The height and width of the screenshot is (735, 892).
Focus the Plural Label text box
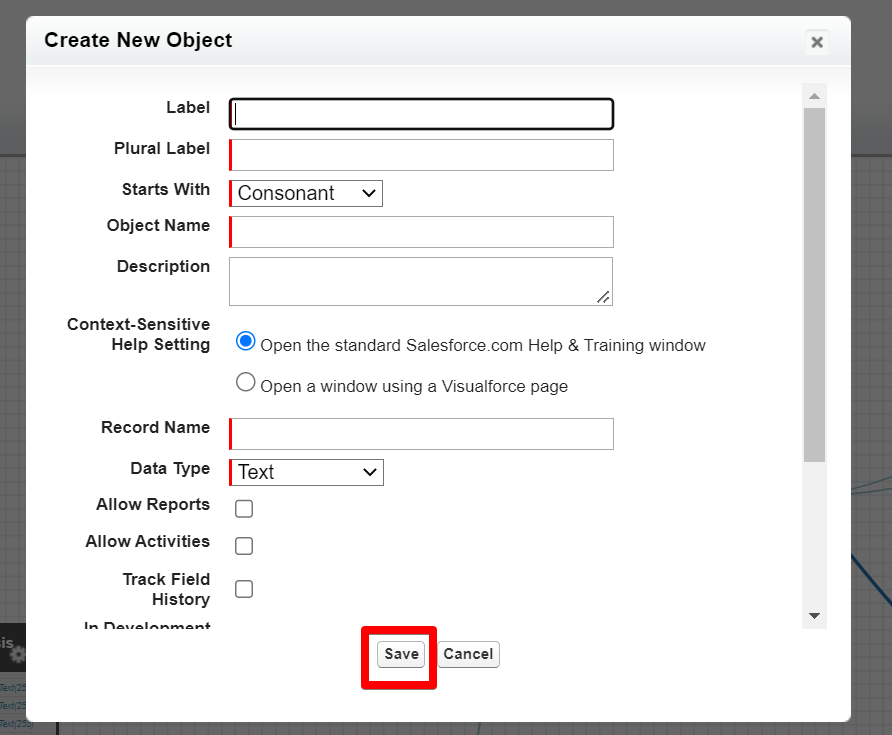coord(422,155)
